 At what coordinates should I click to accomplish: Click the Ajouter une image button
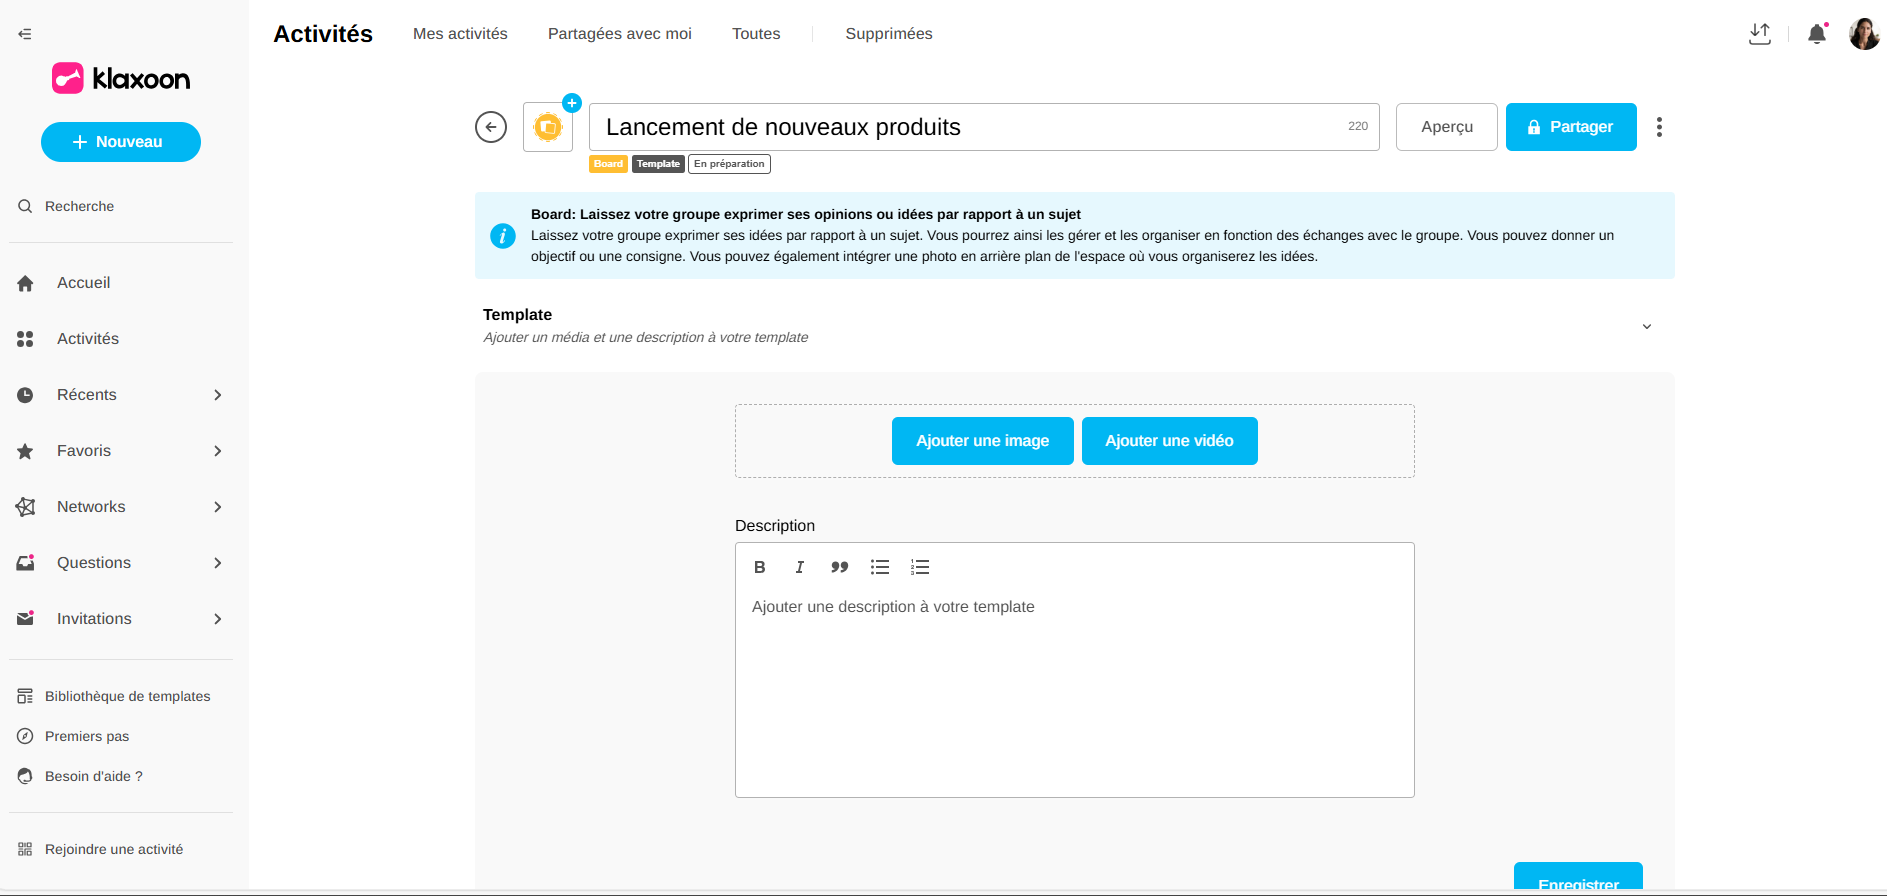coord(982,441)
